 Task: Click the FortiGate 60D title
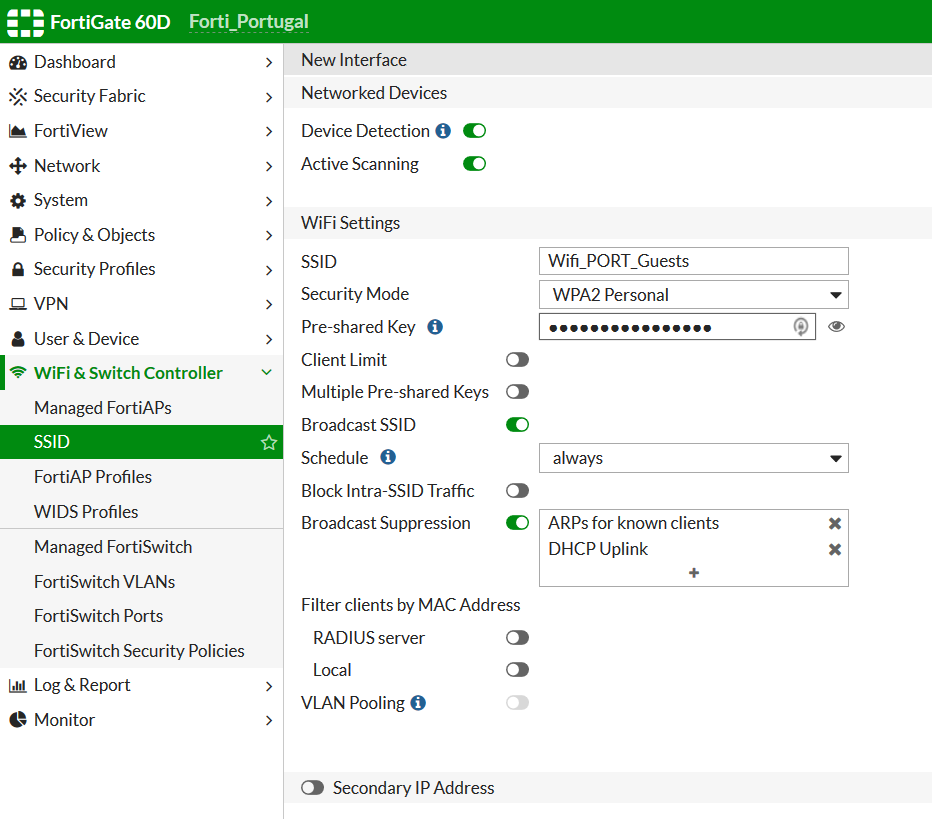(x=111, y=23)
